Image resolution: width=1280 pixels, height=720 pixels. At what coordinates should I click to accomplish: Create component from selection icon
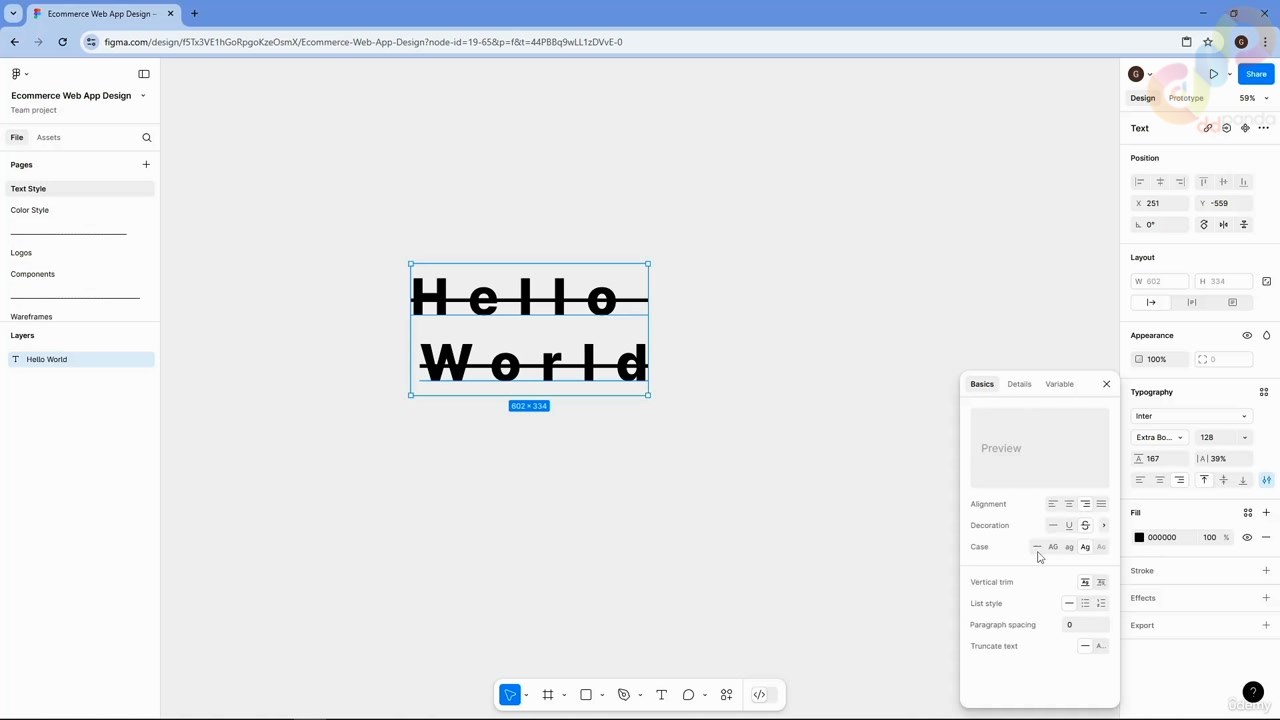[1245, 128]
